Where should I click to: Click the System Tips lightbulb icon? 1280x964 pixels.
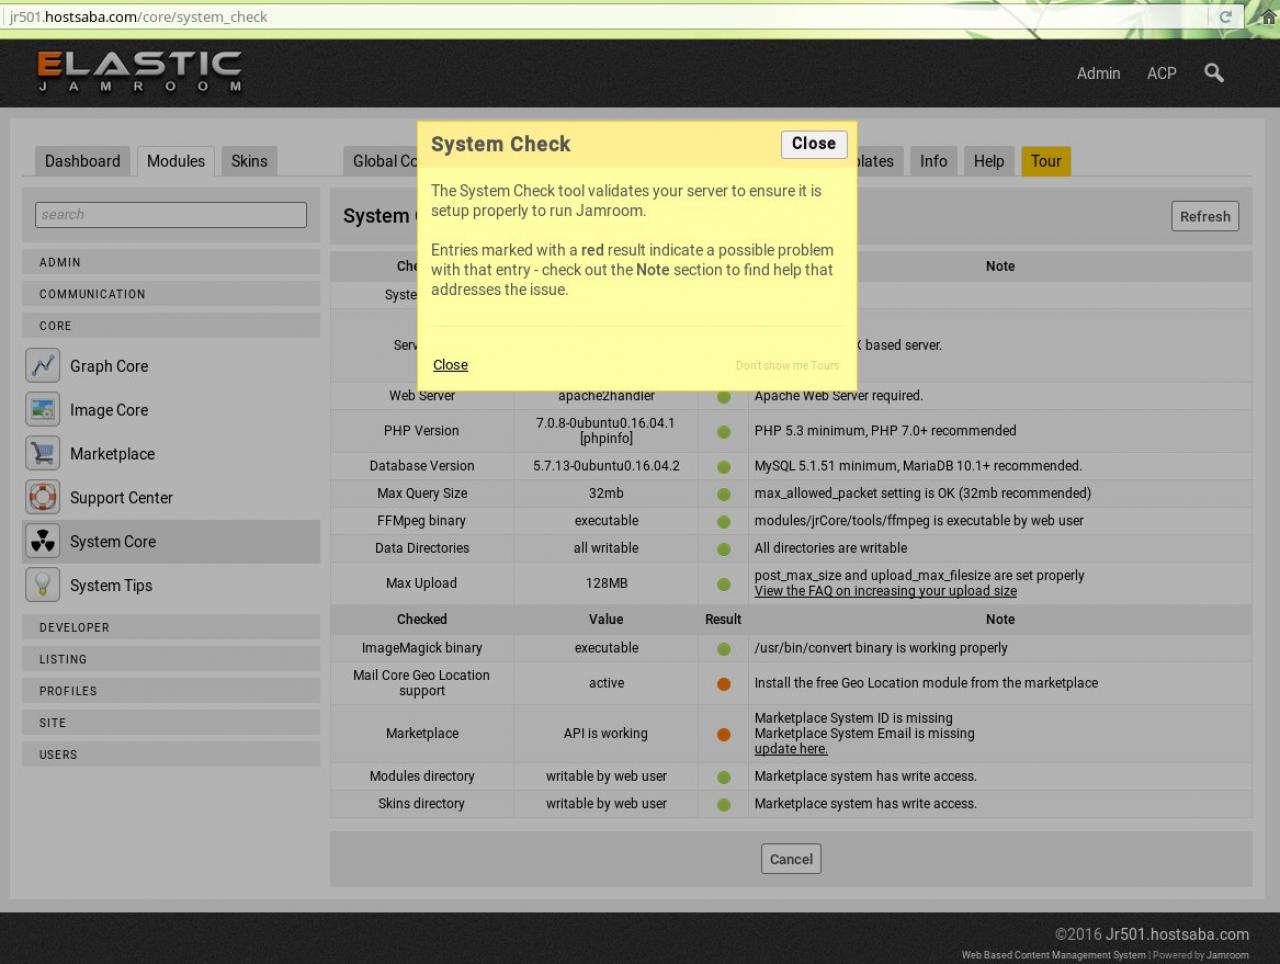pos(43,585)
